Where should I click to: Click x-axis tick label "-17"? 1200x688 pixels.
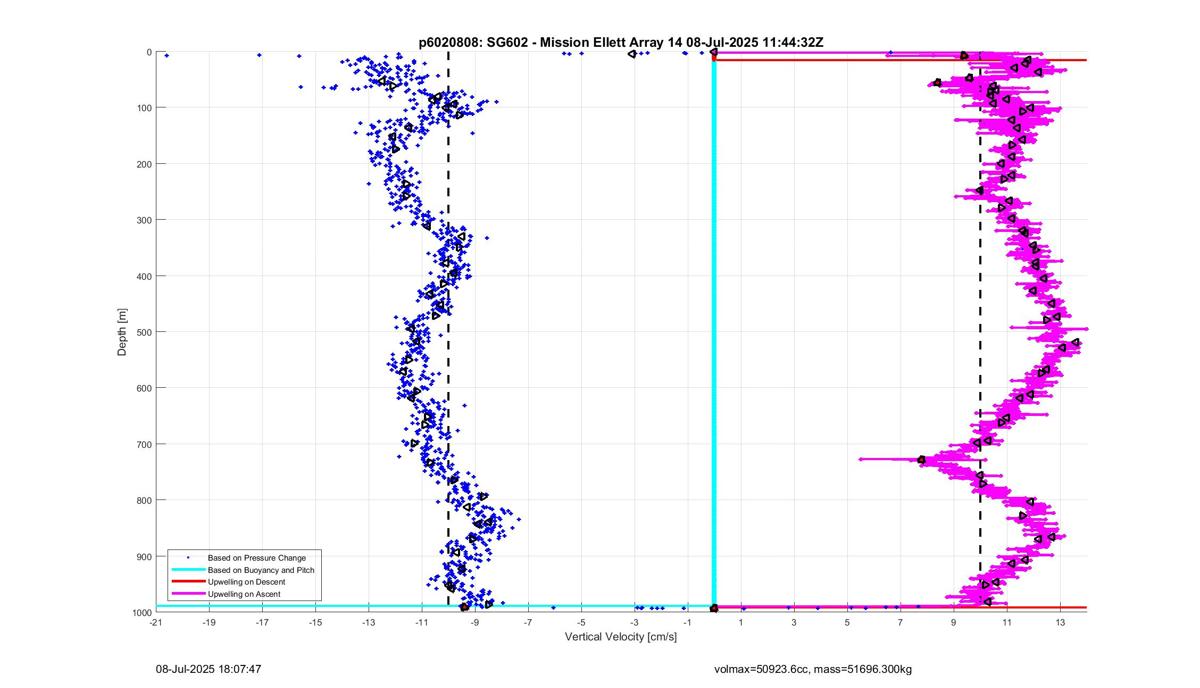pyautogui.click(x=262, y=622)
